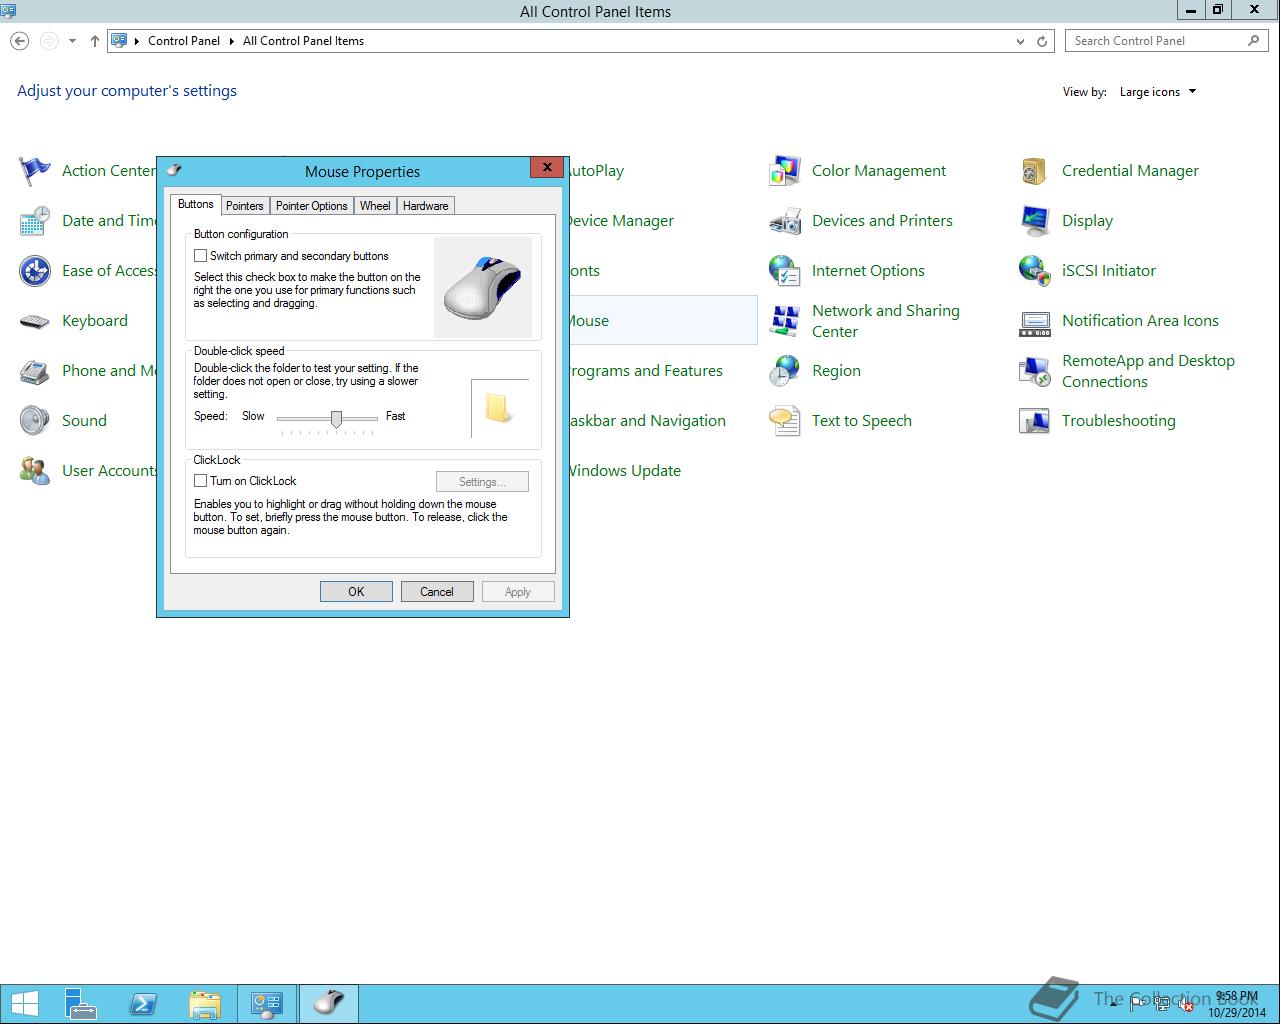Open Credential Manager icon

pos(1035,171)
